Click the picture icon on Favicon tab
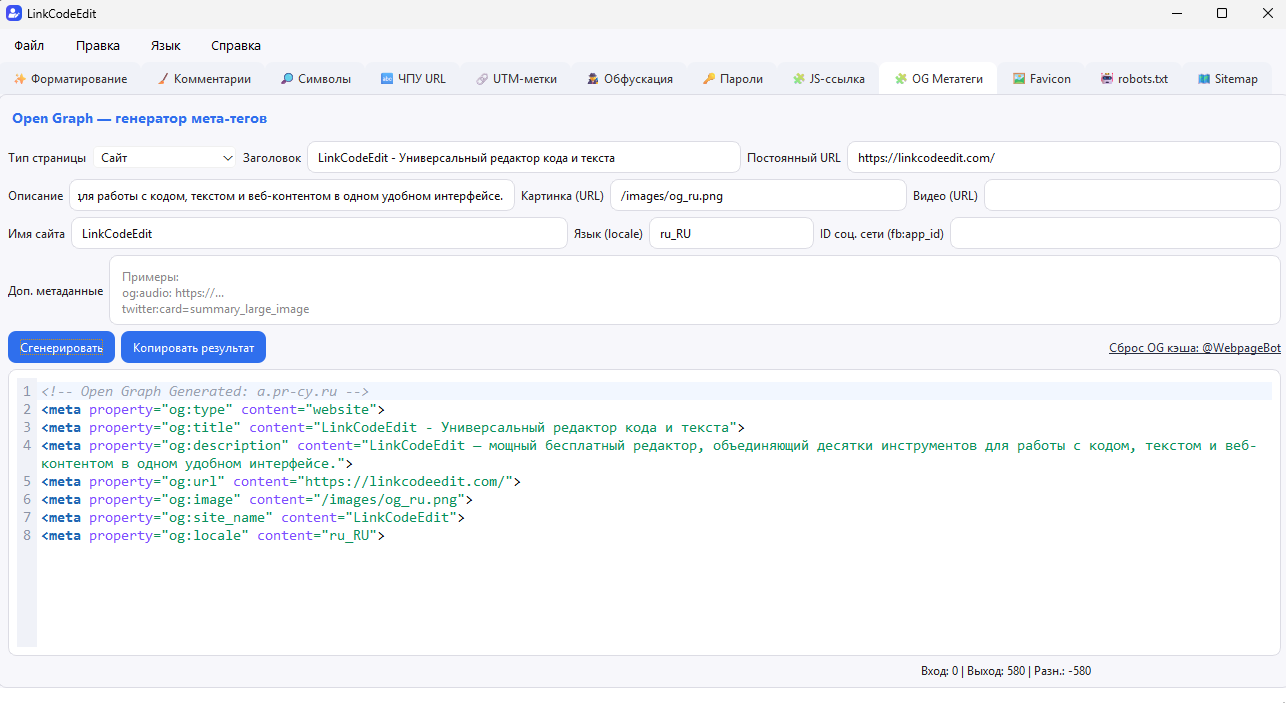Image resolution: width=1286 pixels, height=703 pixels. pyautogui.click(x=1019, y=79)
